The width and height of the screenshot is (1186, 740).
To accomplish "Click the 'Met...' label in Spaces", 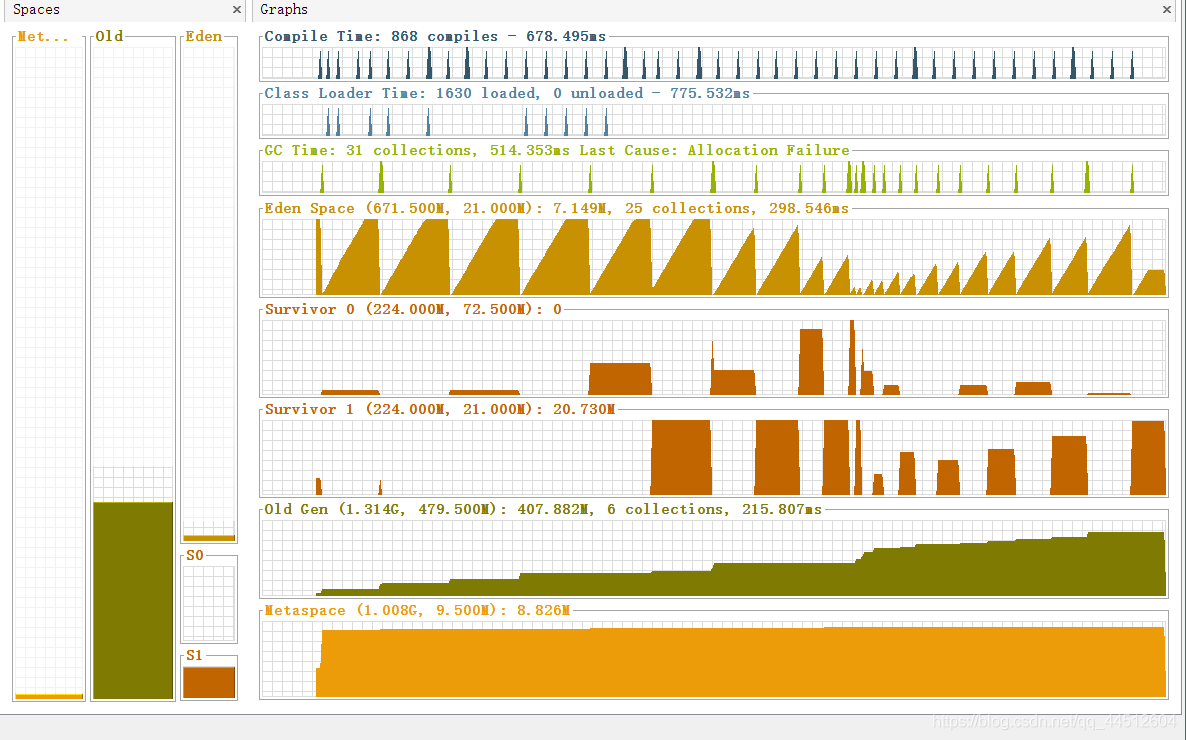I will point(42,36).
